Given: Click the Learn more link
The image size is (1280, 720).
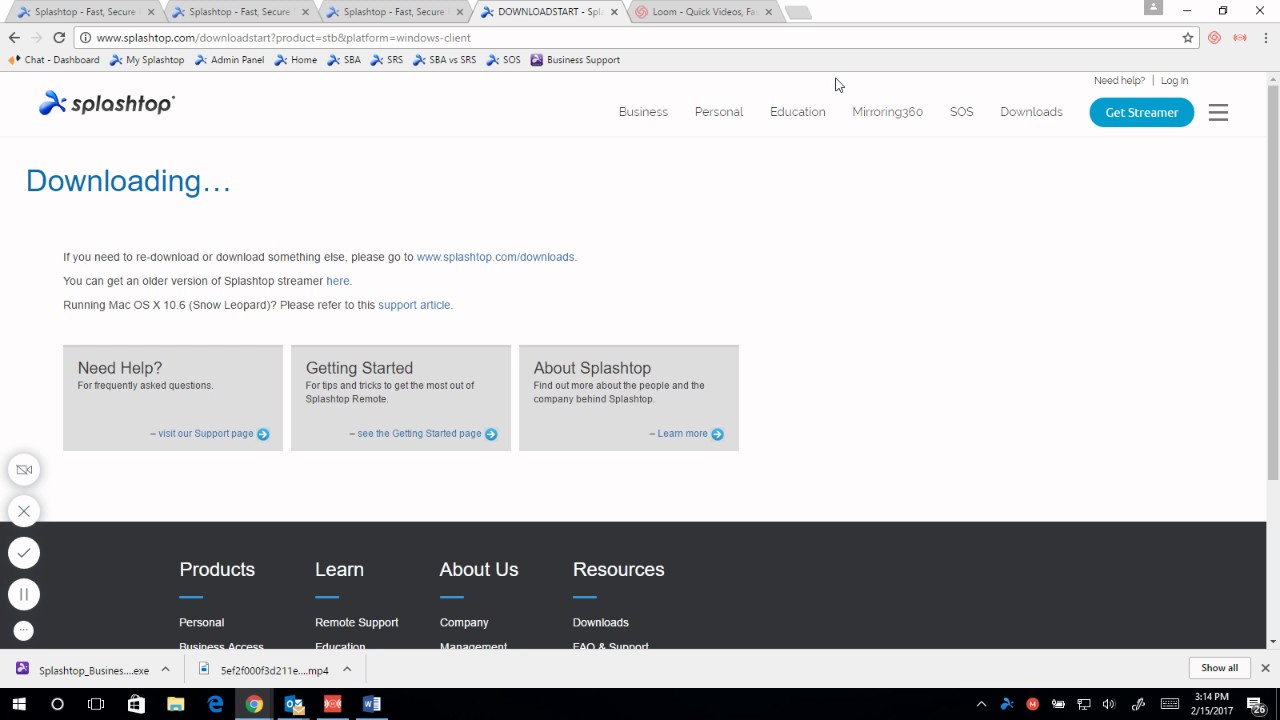Looking at the screenshot, I should 682,434.
